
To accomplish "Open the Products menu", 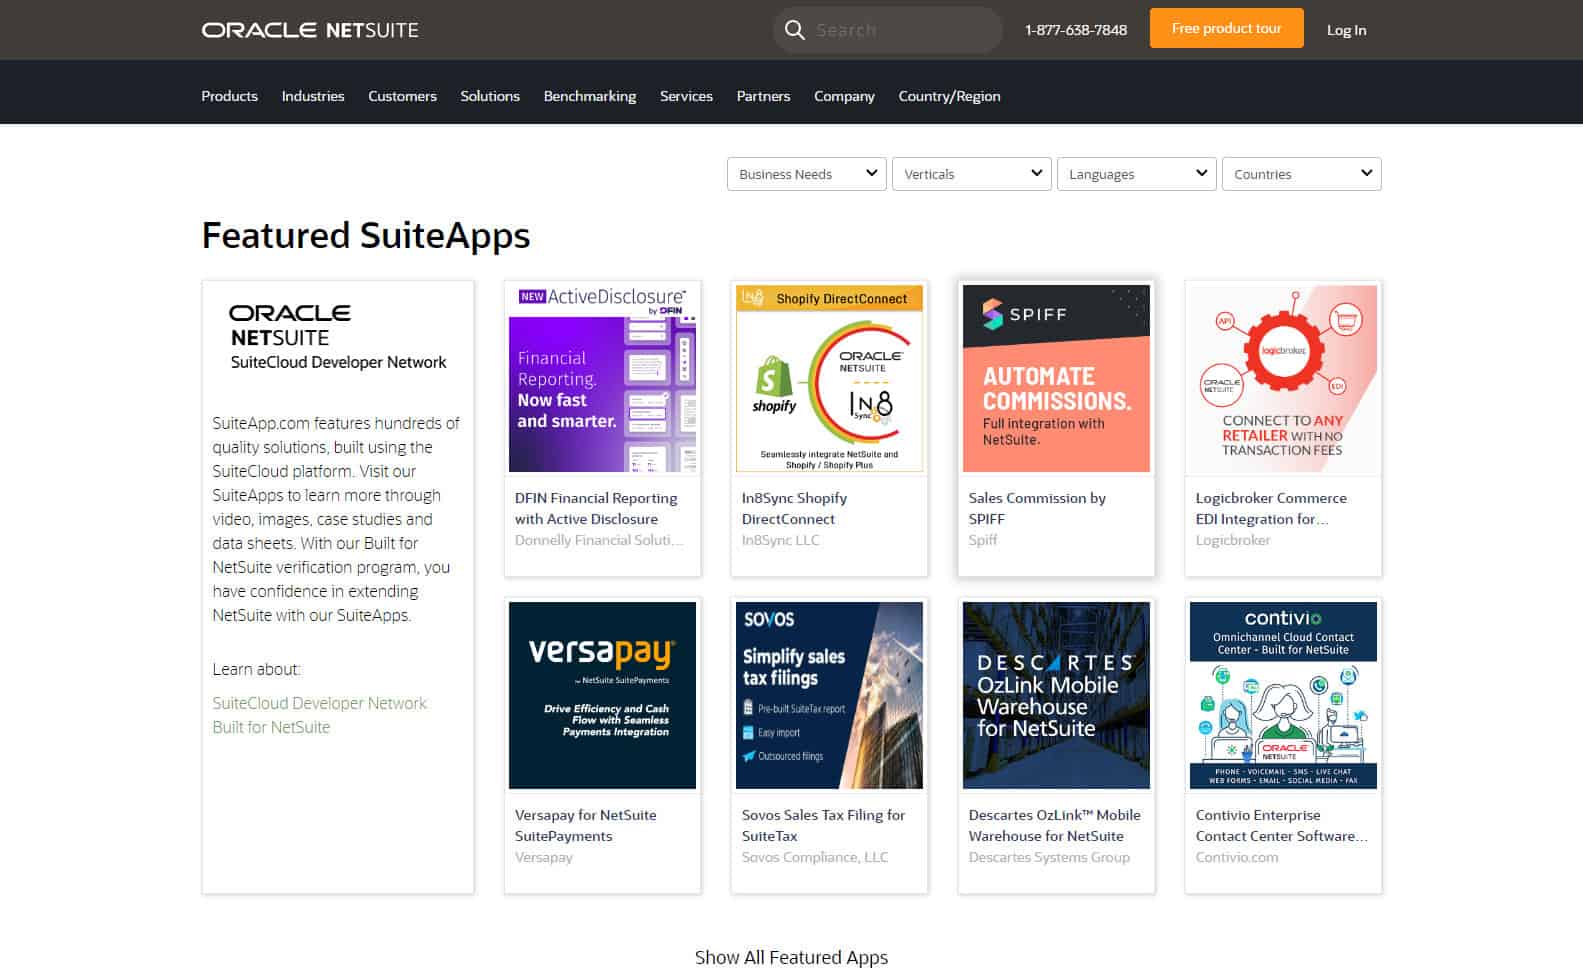I will (229, 96).
